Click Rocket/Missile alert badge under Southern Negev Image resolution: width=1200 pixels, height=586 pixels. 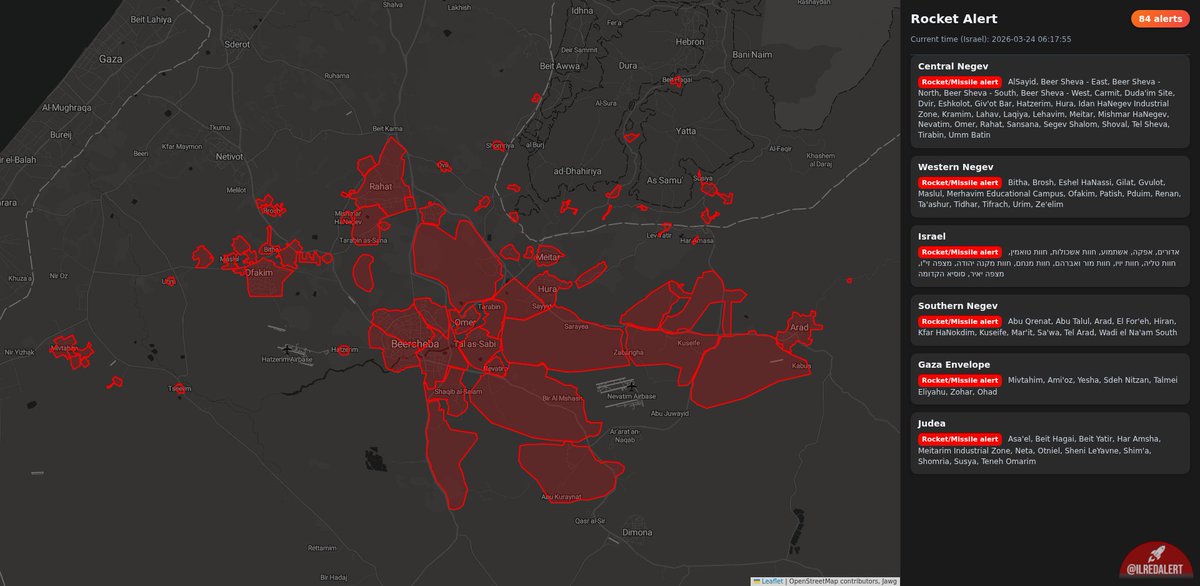(x=960, y=321)
